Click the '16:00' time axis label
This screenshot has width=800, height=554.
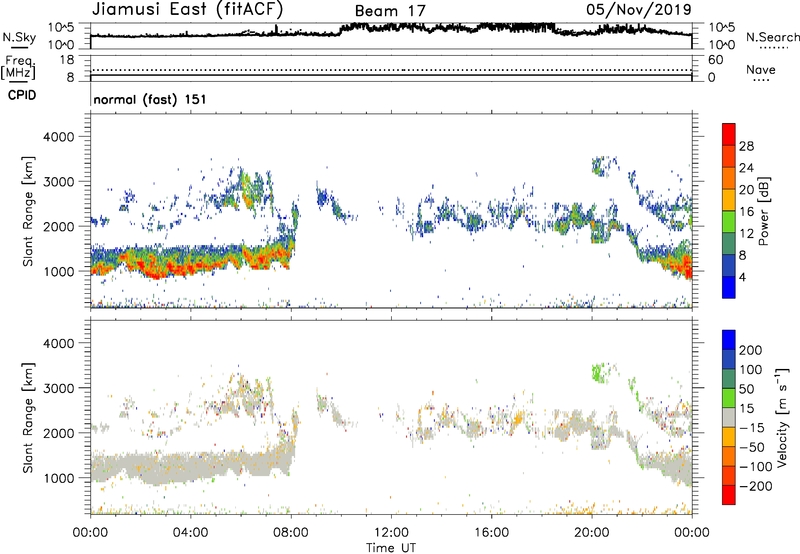[x=491, y=533]
